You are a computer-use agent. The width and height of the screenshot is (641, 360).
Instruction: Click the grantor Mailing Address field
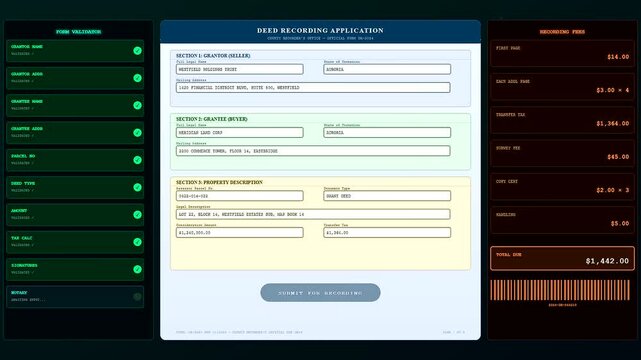(313, 87)
